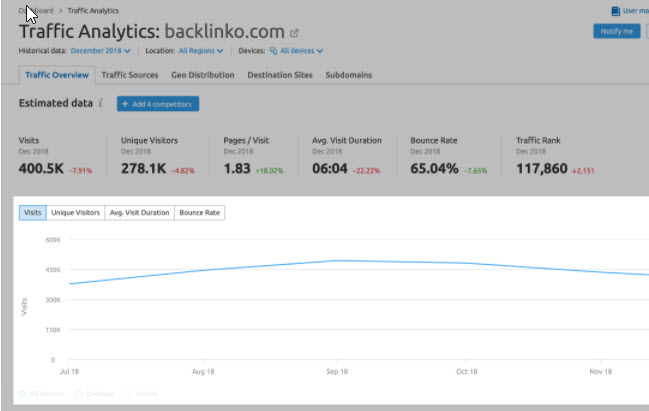Switch to the Traffic Overview tab
Viewport: 649px width, 411px height.
(57, 75)
